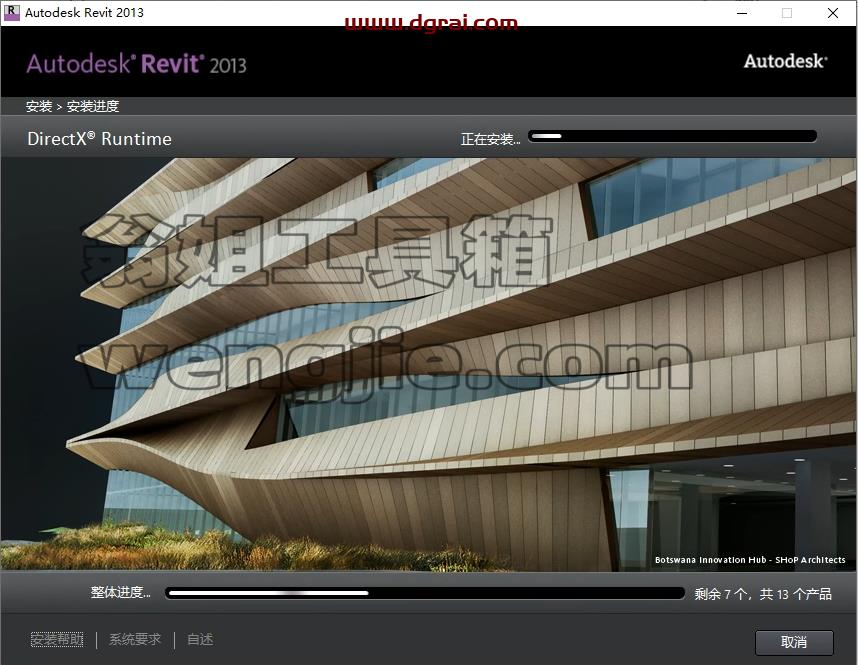Click the DirectX Runtime install progress bar
The image size is (858, 665).
tap(673, 136)
